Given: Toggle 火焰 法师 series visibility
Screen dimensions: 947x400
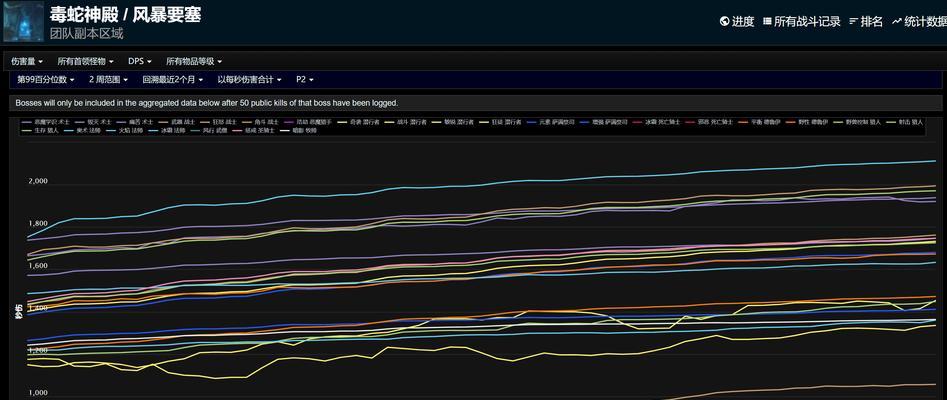Looking at the screenshot, I should click(130, 130).
